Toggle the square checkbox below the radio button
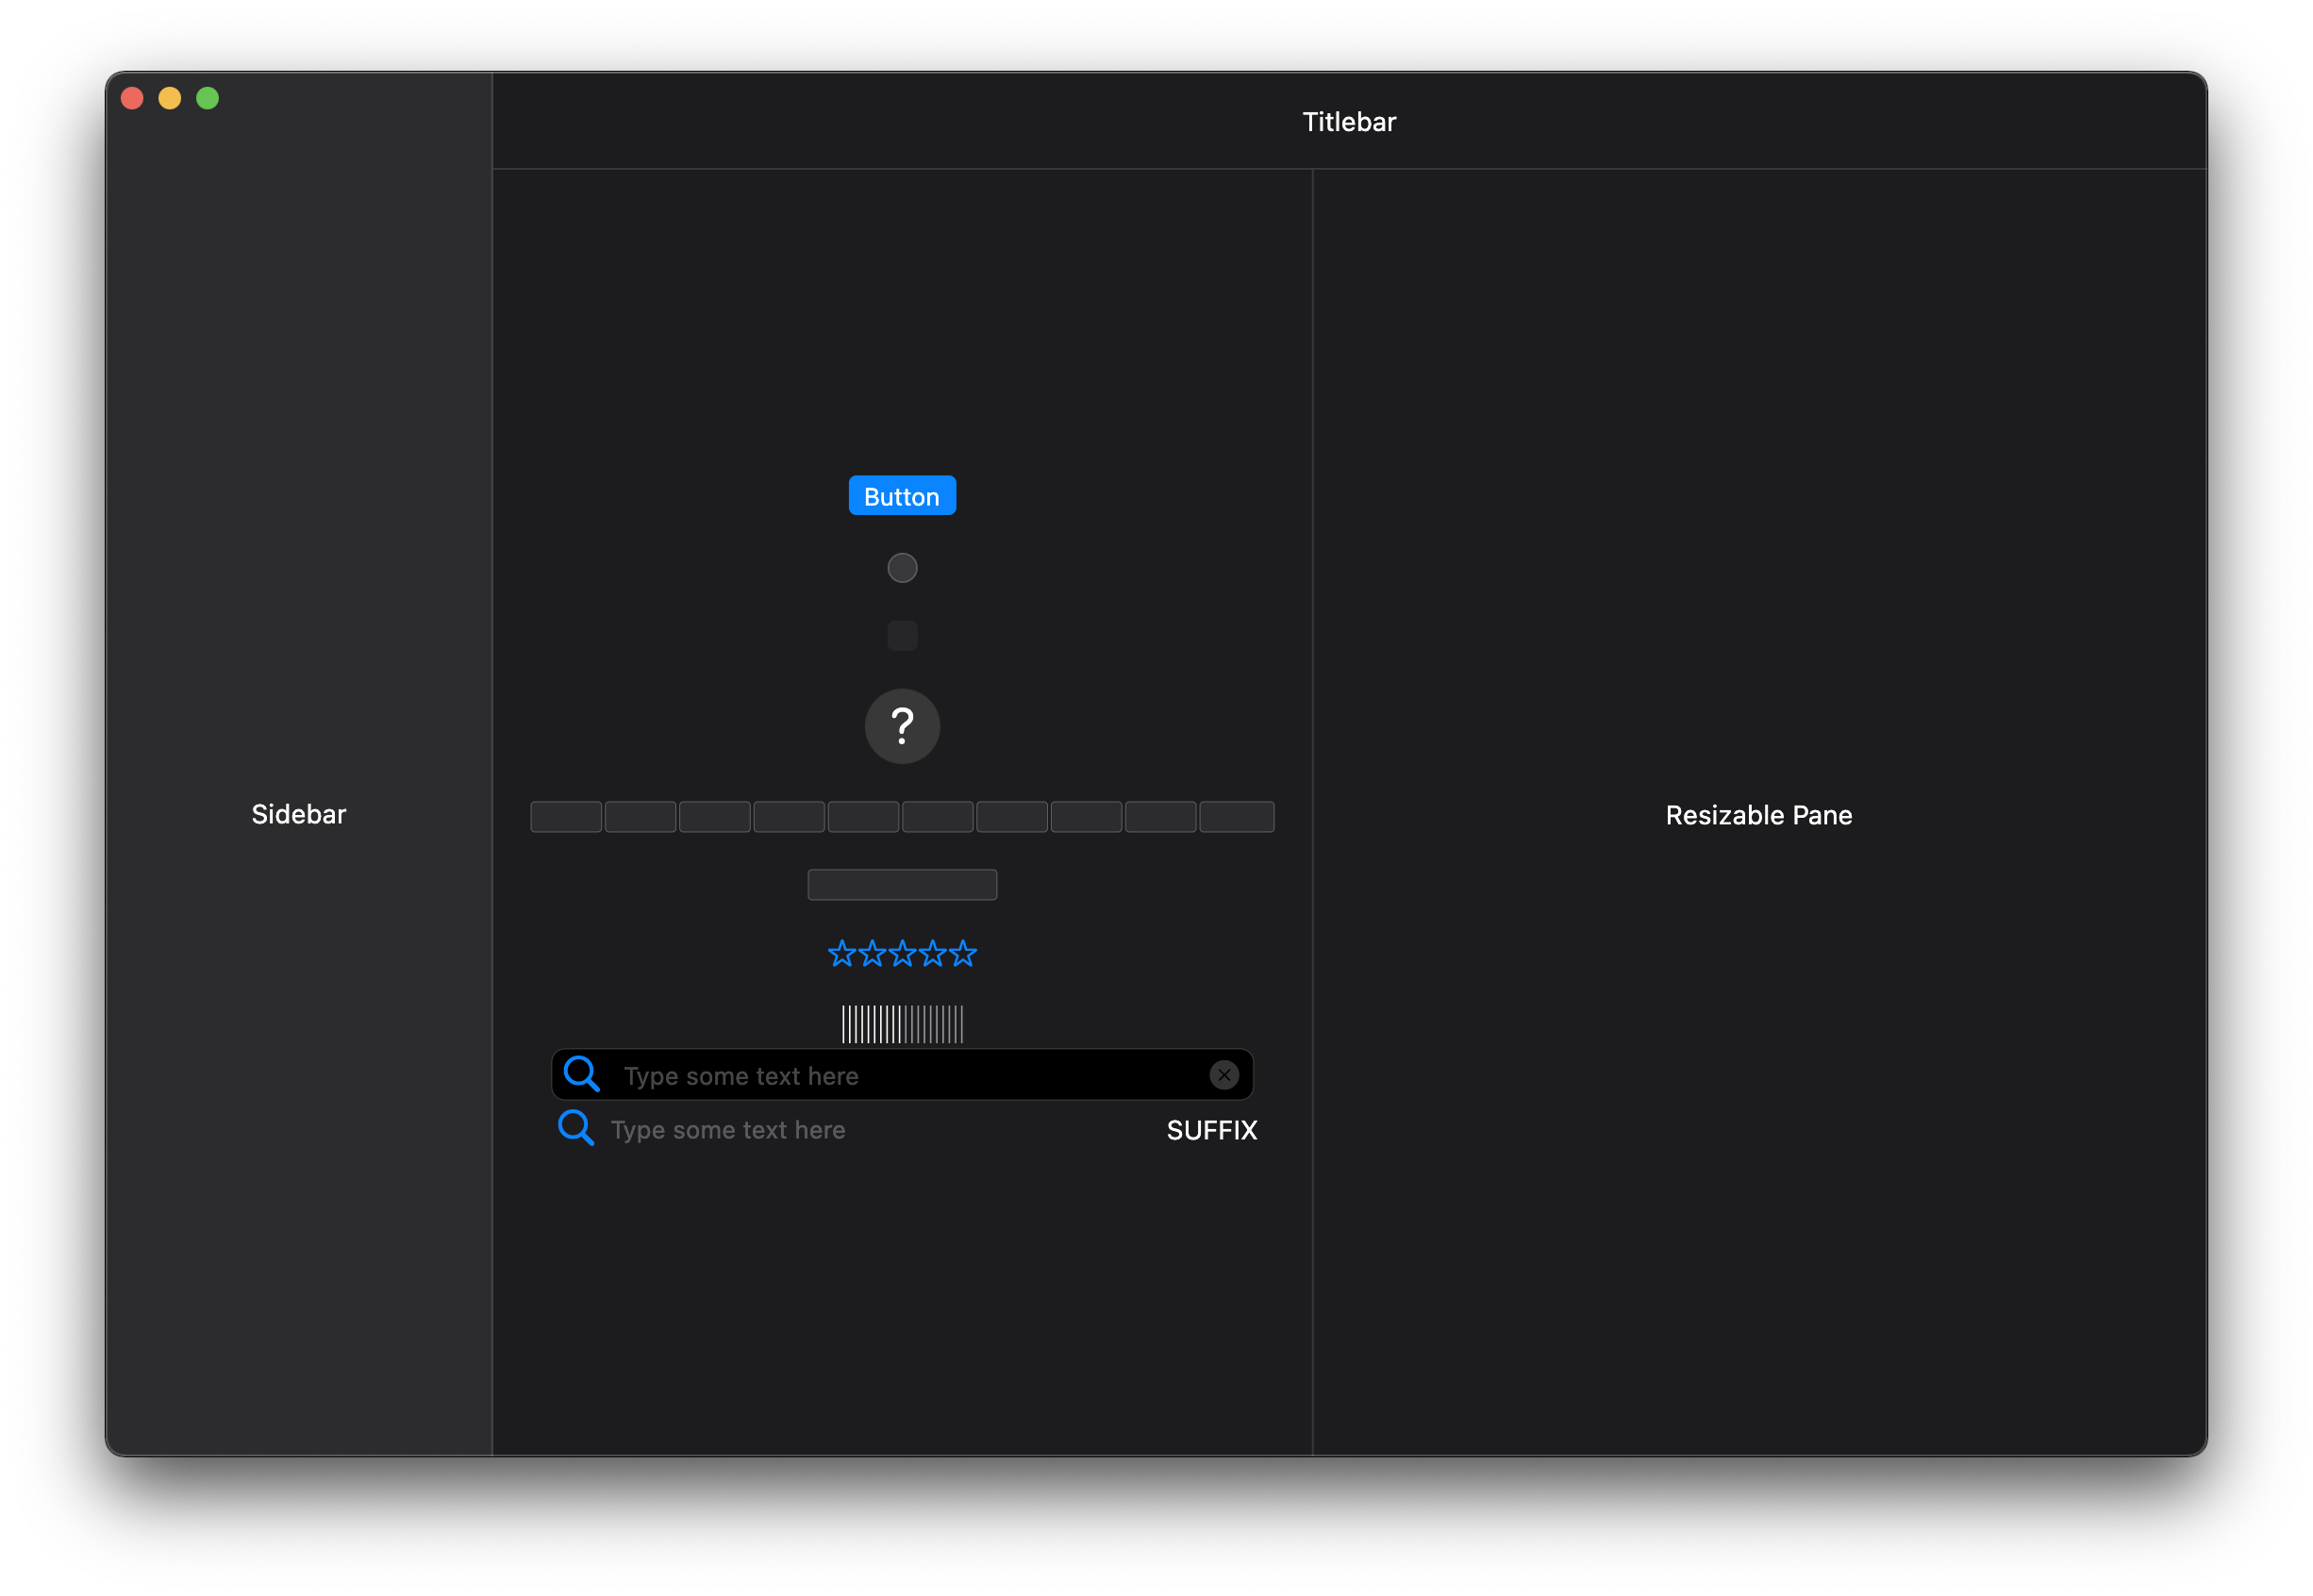 902,636
